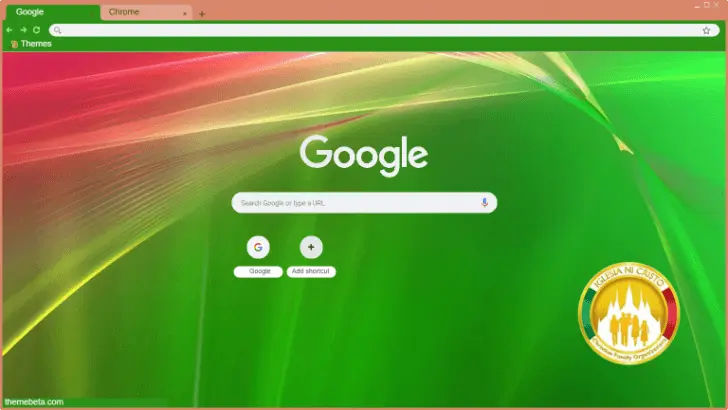The image size is (728, 410).
Task: Start voice search with the microphone icon
Action: coord(485,203)
